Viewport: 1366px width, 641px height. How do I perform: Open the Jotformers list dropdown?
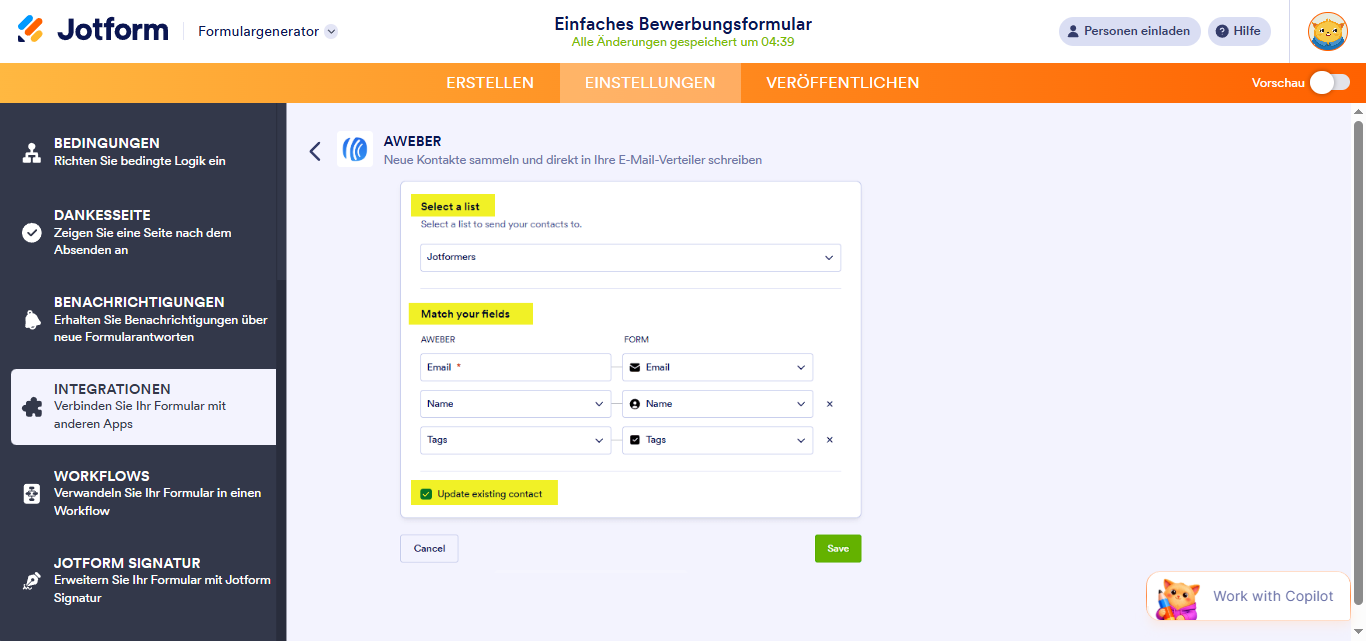(x=630, y=257)
